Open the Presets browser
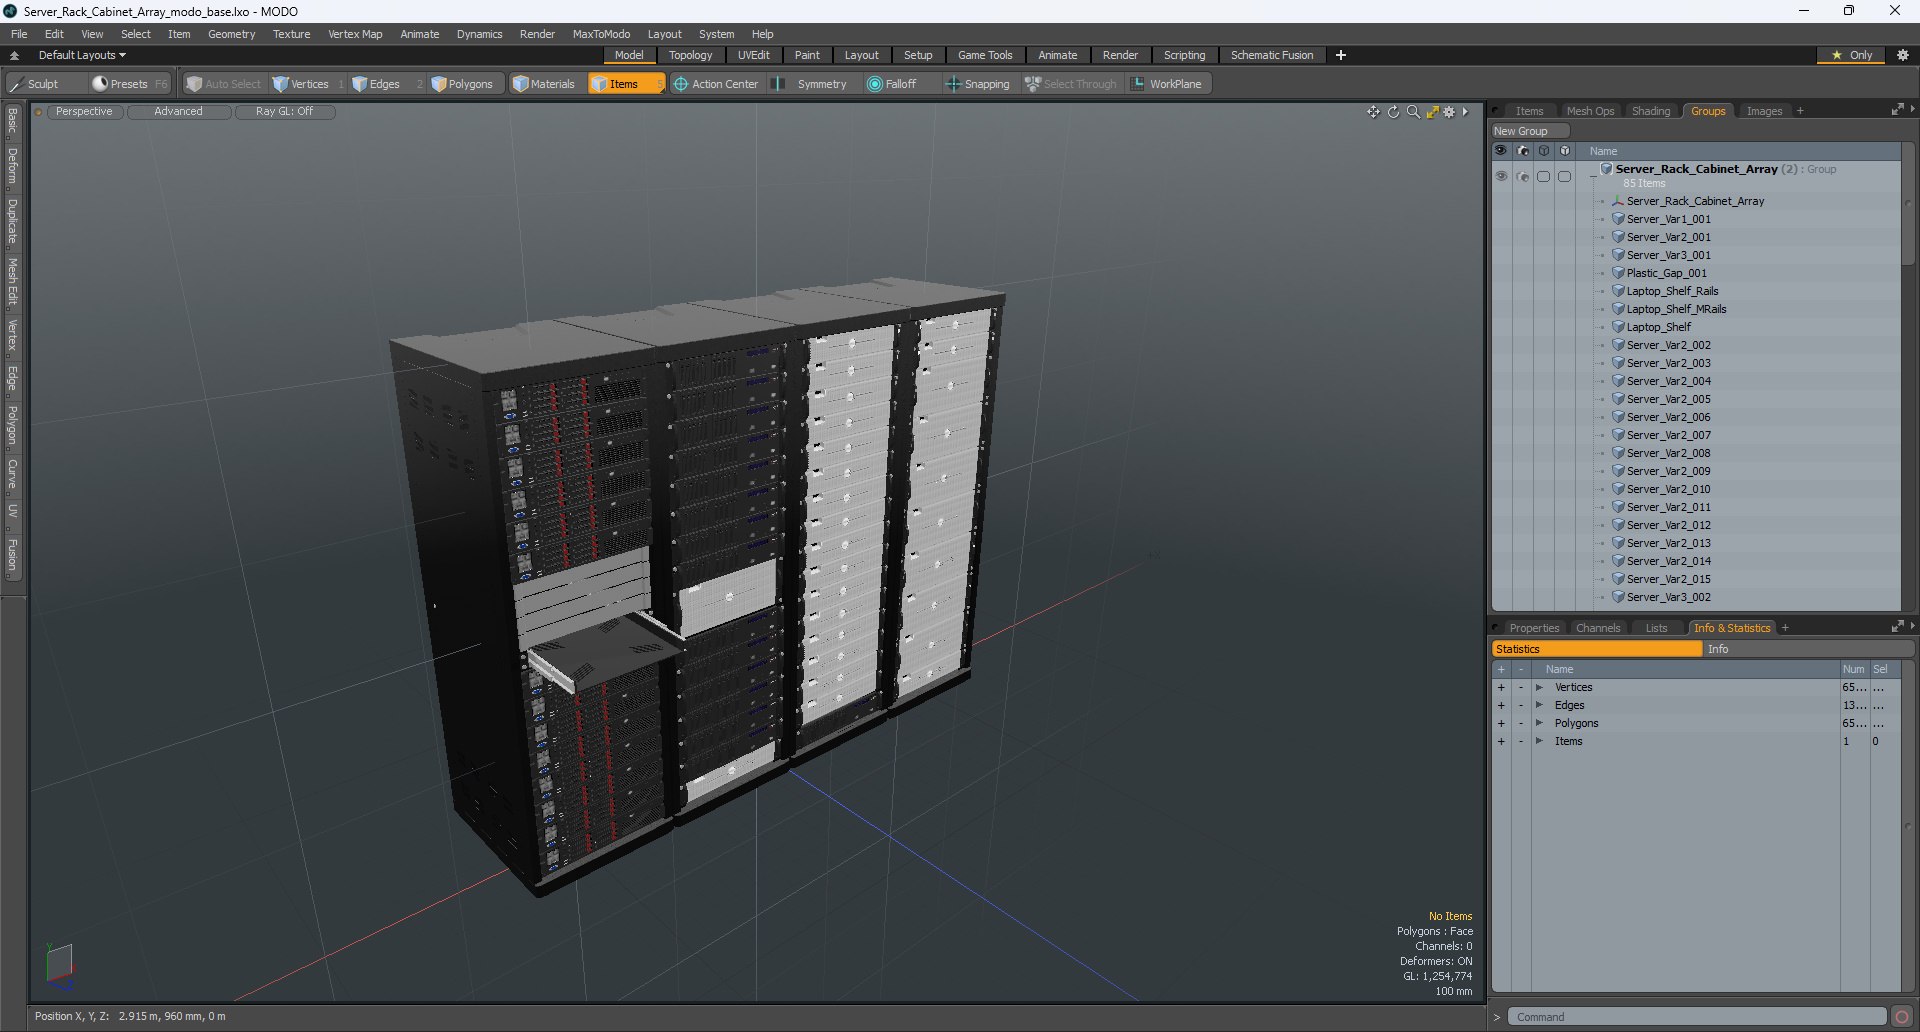The image size is (1920, 1032). [129, 84]
